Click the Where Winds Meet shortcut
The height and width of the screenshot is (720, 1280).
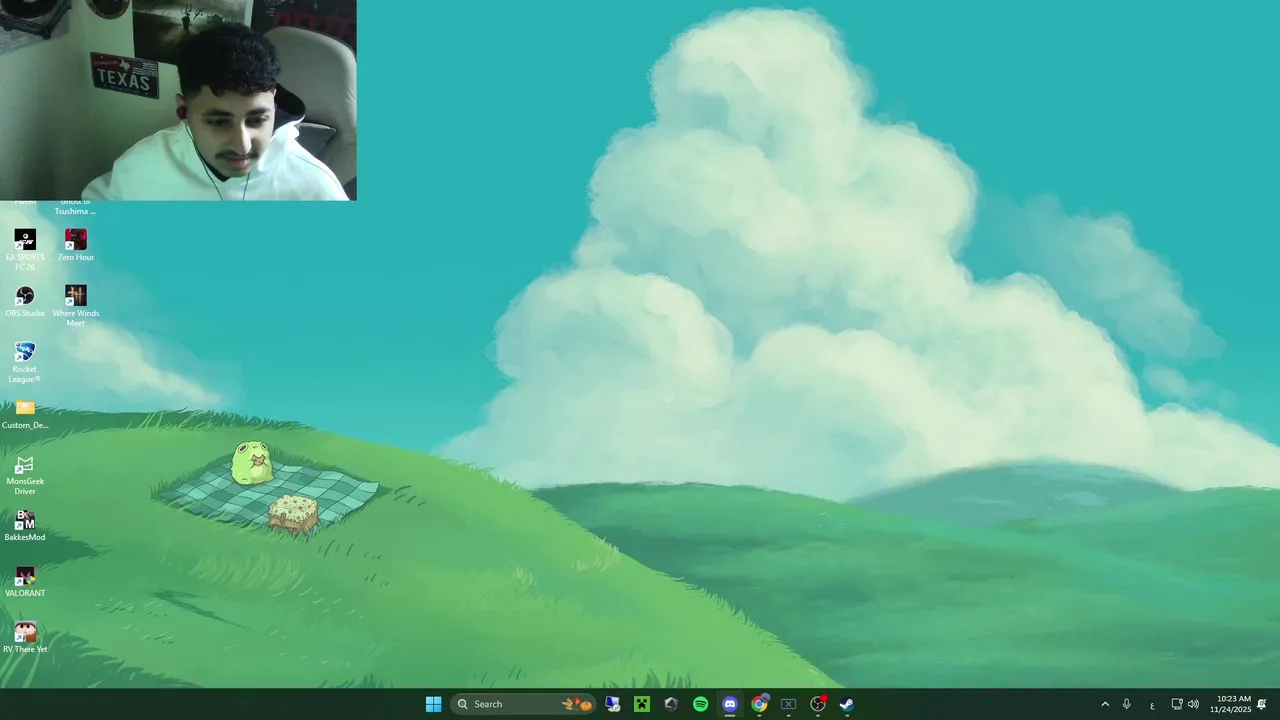click(76, 305)
